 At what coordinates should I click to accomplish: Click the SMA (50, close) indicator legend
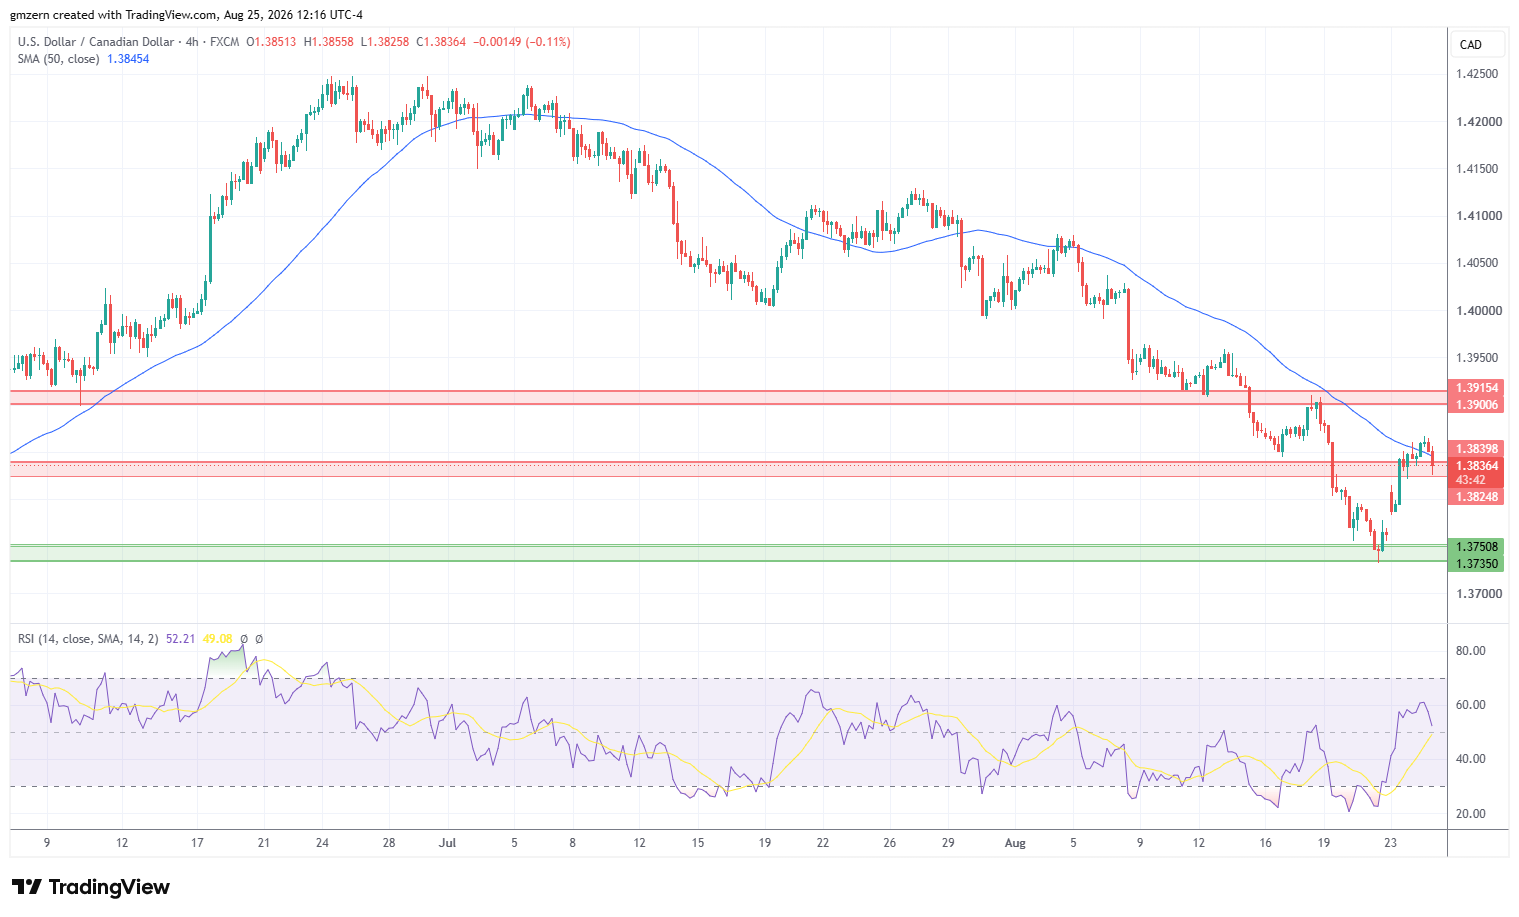pos(59,59)
